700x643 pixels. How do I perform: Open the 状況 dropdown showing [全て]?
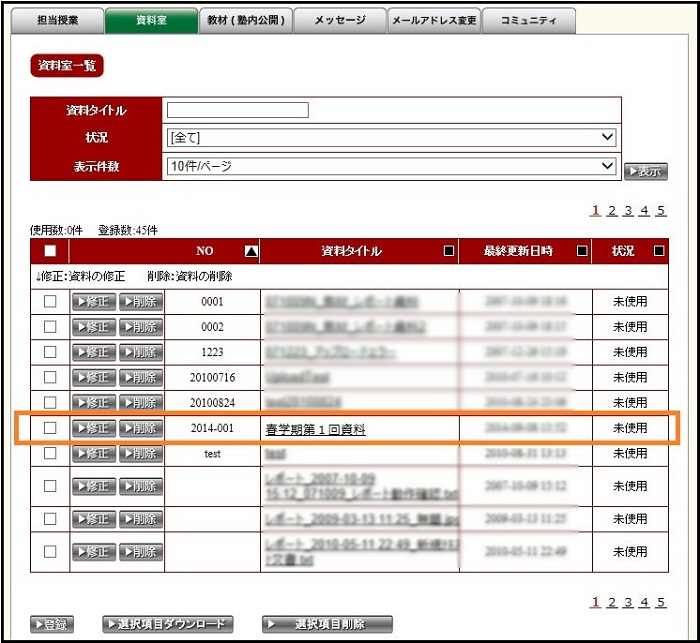click(x=390, y=137)
